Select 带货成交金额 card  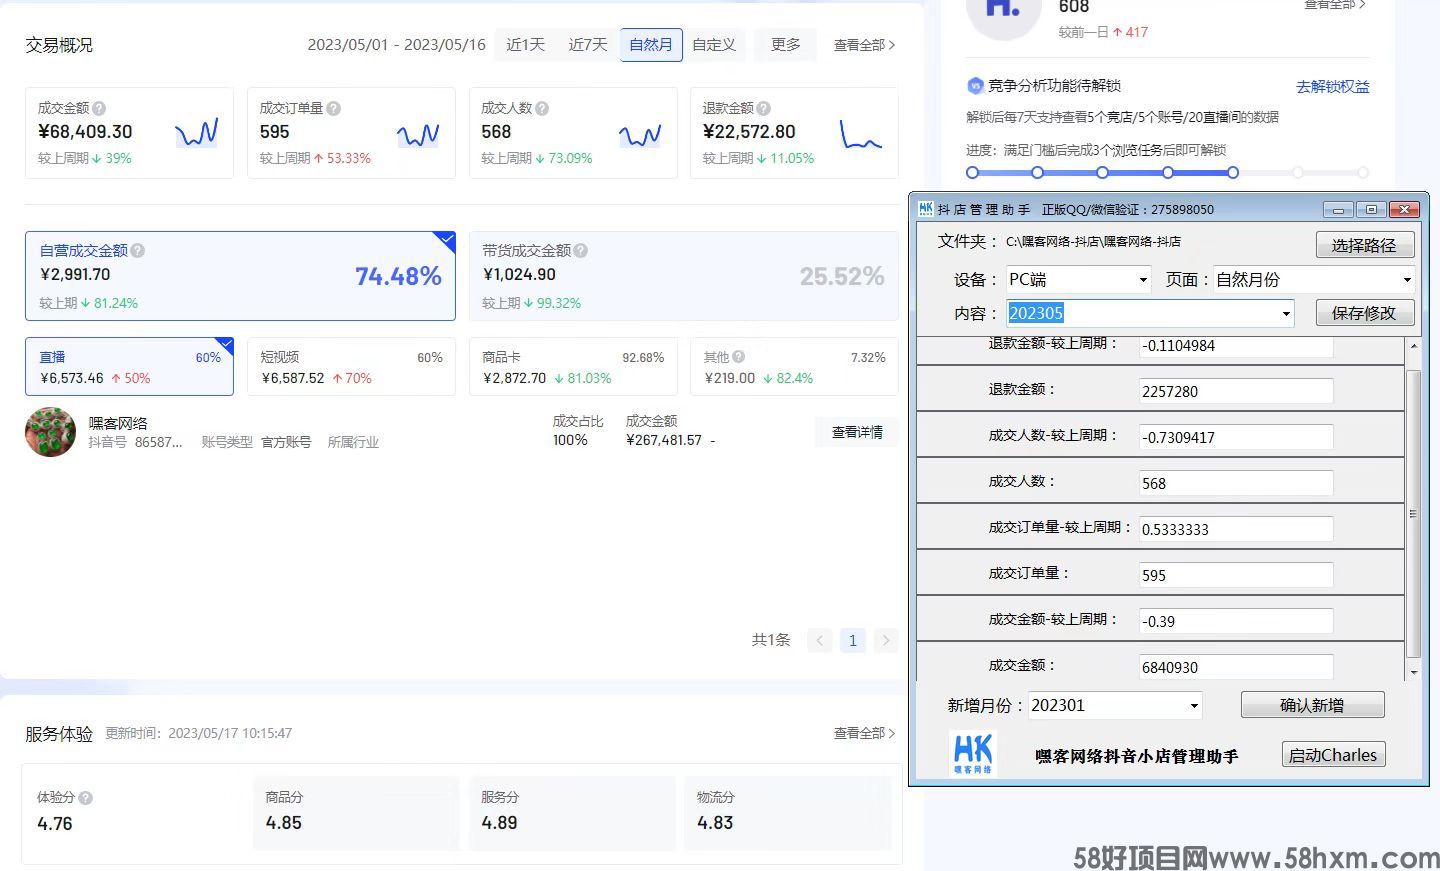pyautogui.click(x=683, y=276)
